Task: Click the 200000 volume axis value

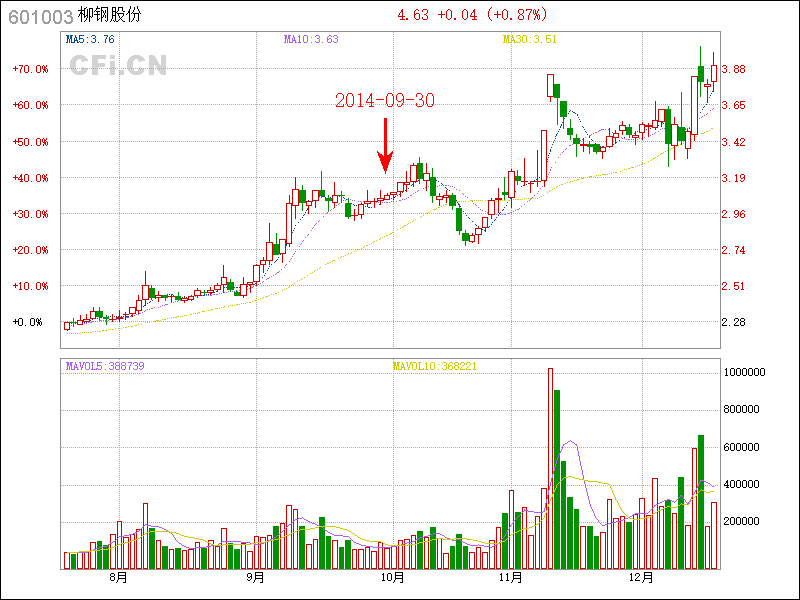Action: pyautogui.click(x=742, y=521)
